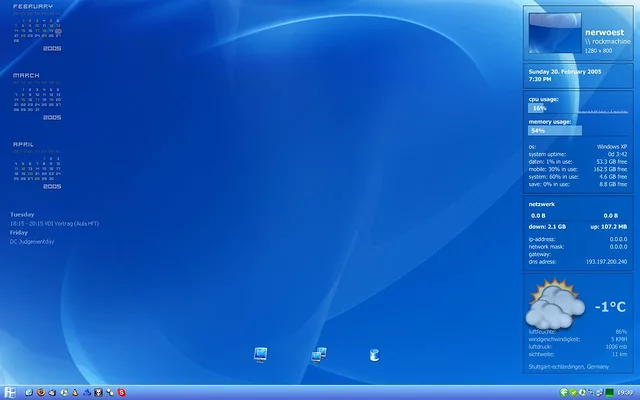Viewport: 640px width, 400px height.
Task: Click the FEBRUARY calendar heading
Action: point(33,7)
